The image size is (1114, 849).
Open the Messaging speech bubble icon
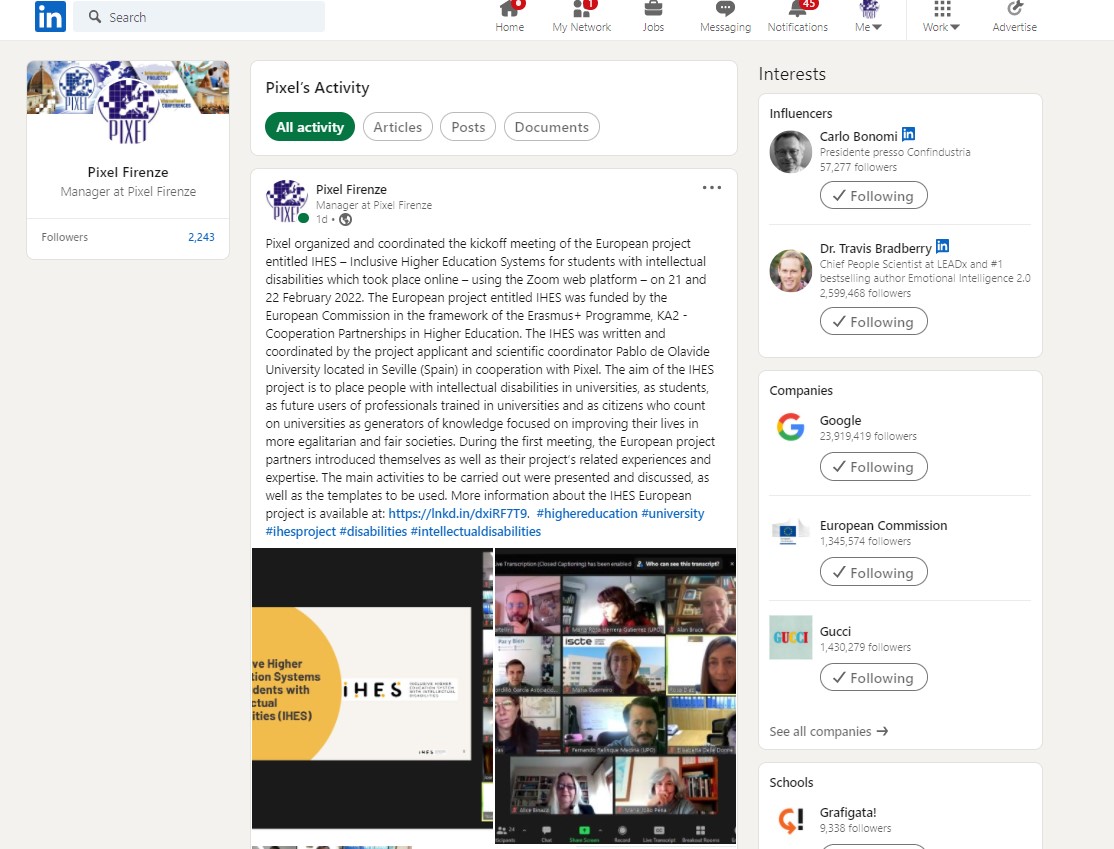point(725,9)
